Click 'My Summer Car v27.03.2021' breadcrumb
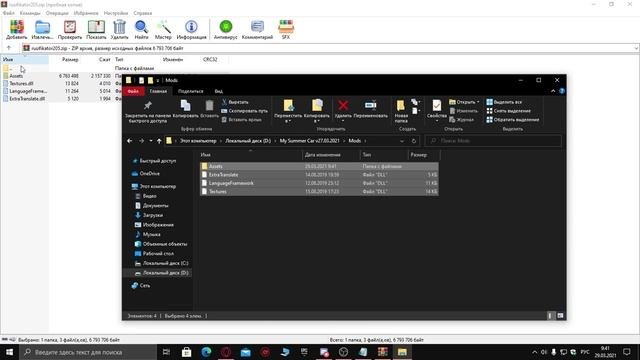Image resolution: width=640 pixels, height=360 pixels. point(309,141)
